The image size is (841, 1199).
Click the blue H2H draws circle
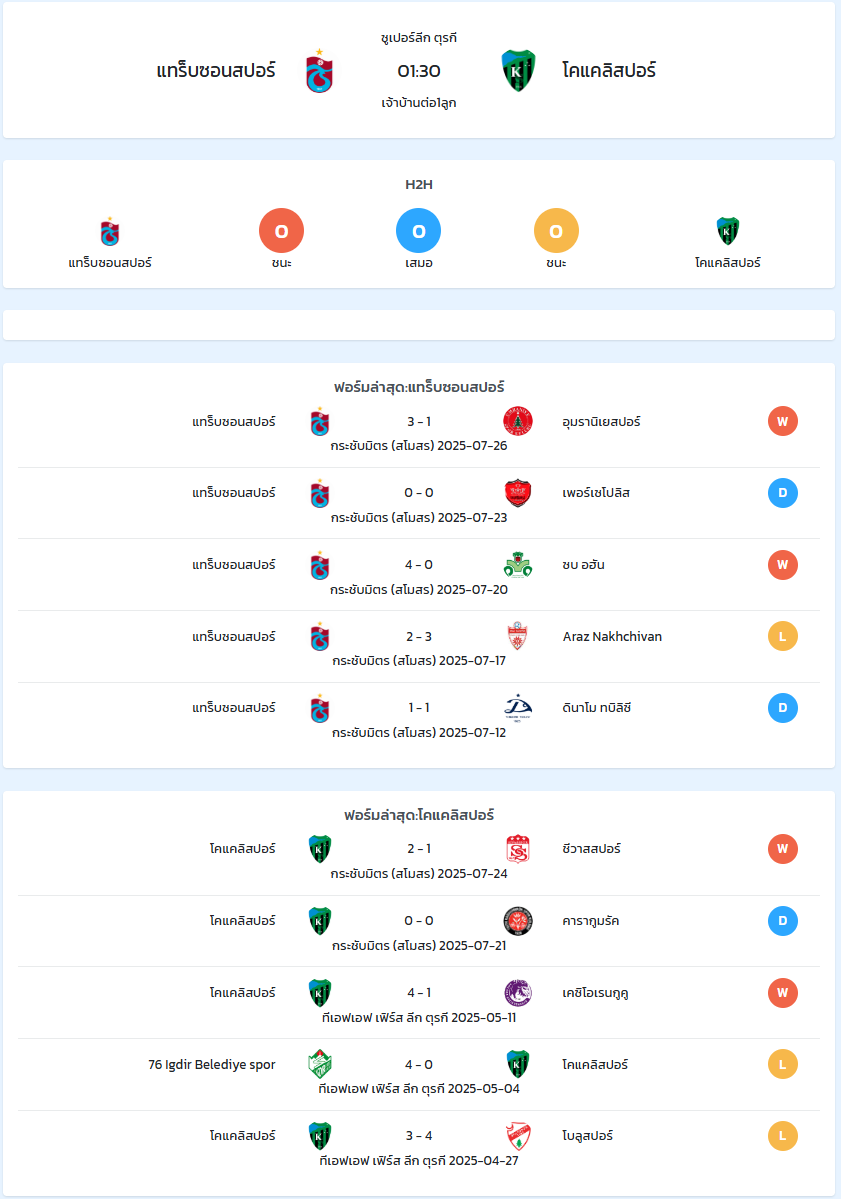coord(419,231)
